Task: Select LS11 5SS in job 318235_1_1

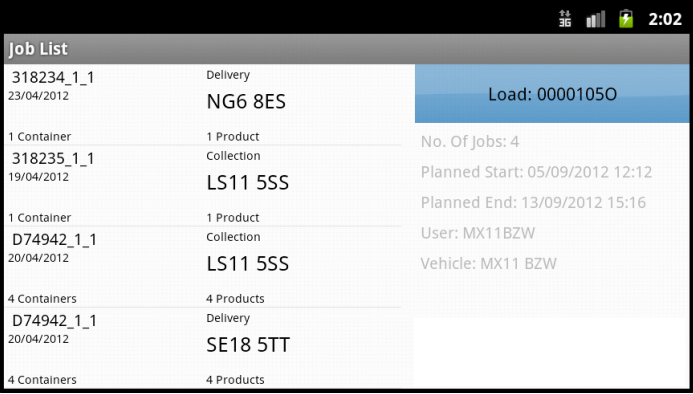Action: click(248, 183)
